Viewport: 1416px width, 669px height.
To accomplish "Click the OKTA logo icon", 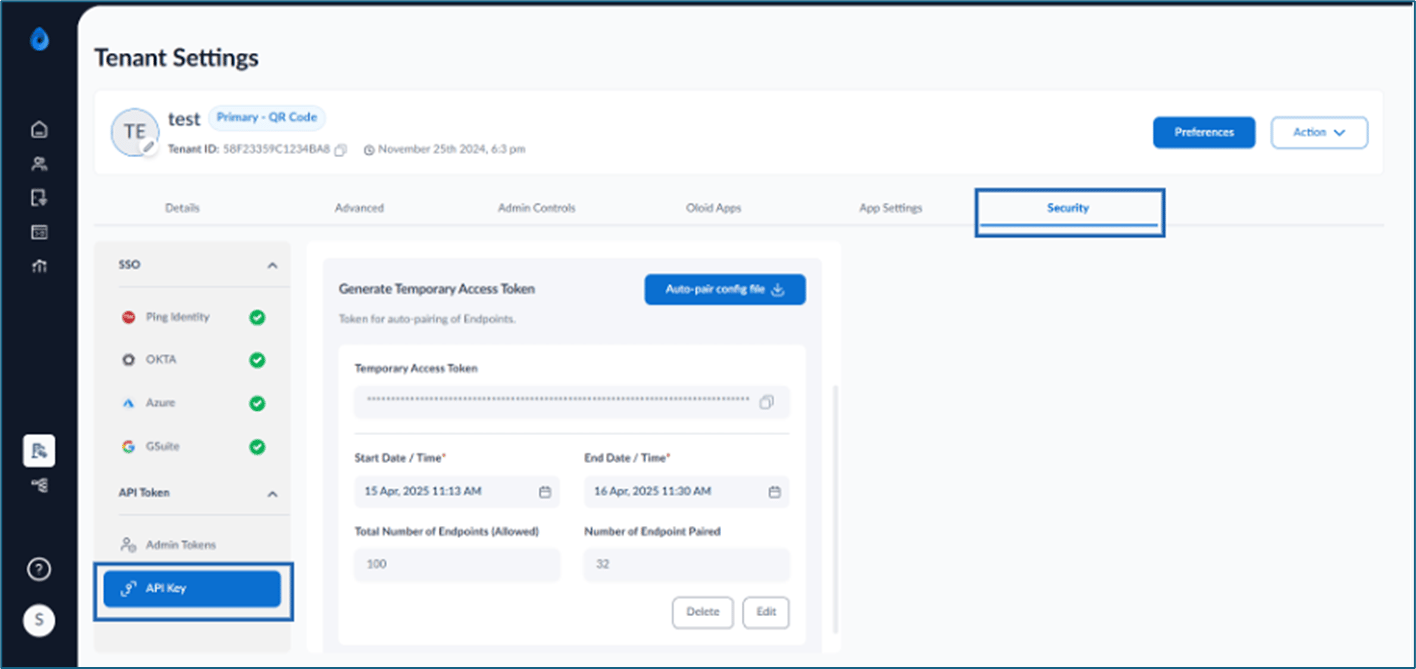I will 128,360.
